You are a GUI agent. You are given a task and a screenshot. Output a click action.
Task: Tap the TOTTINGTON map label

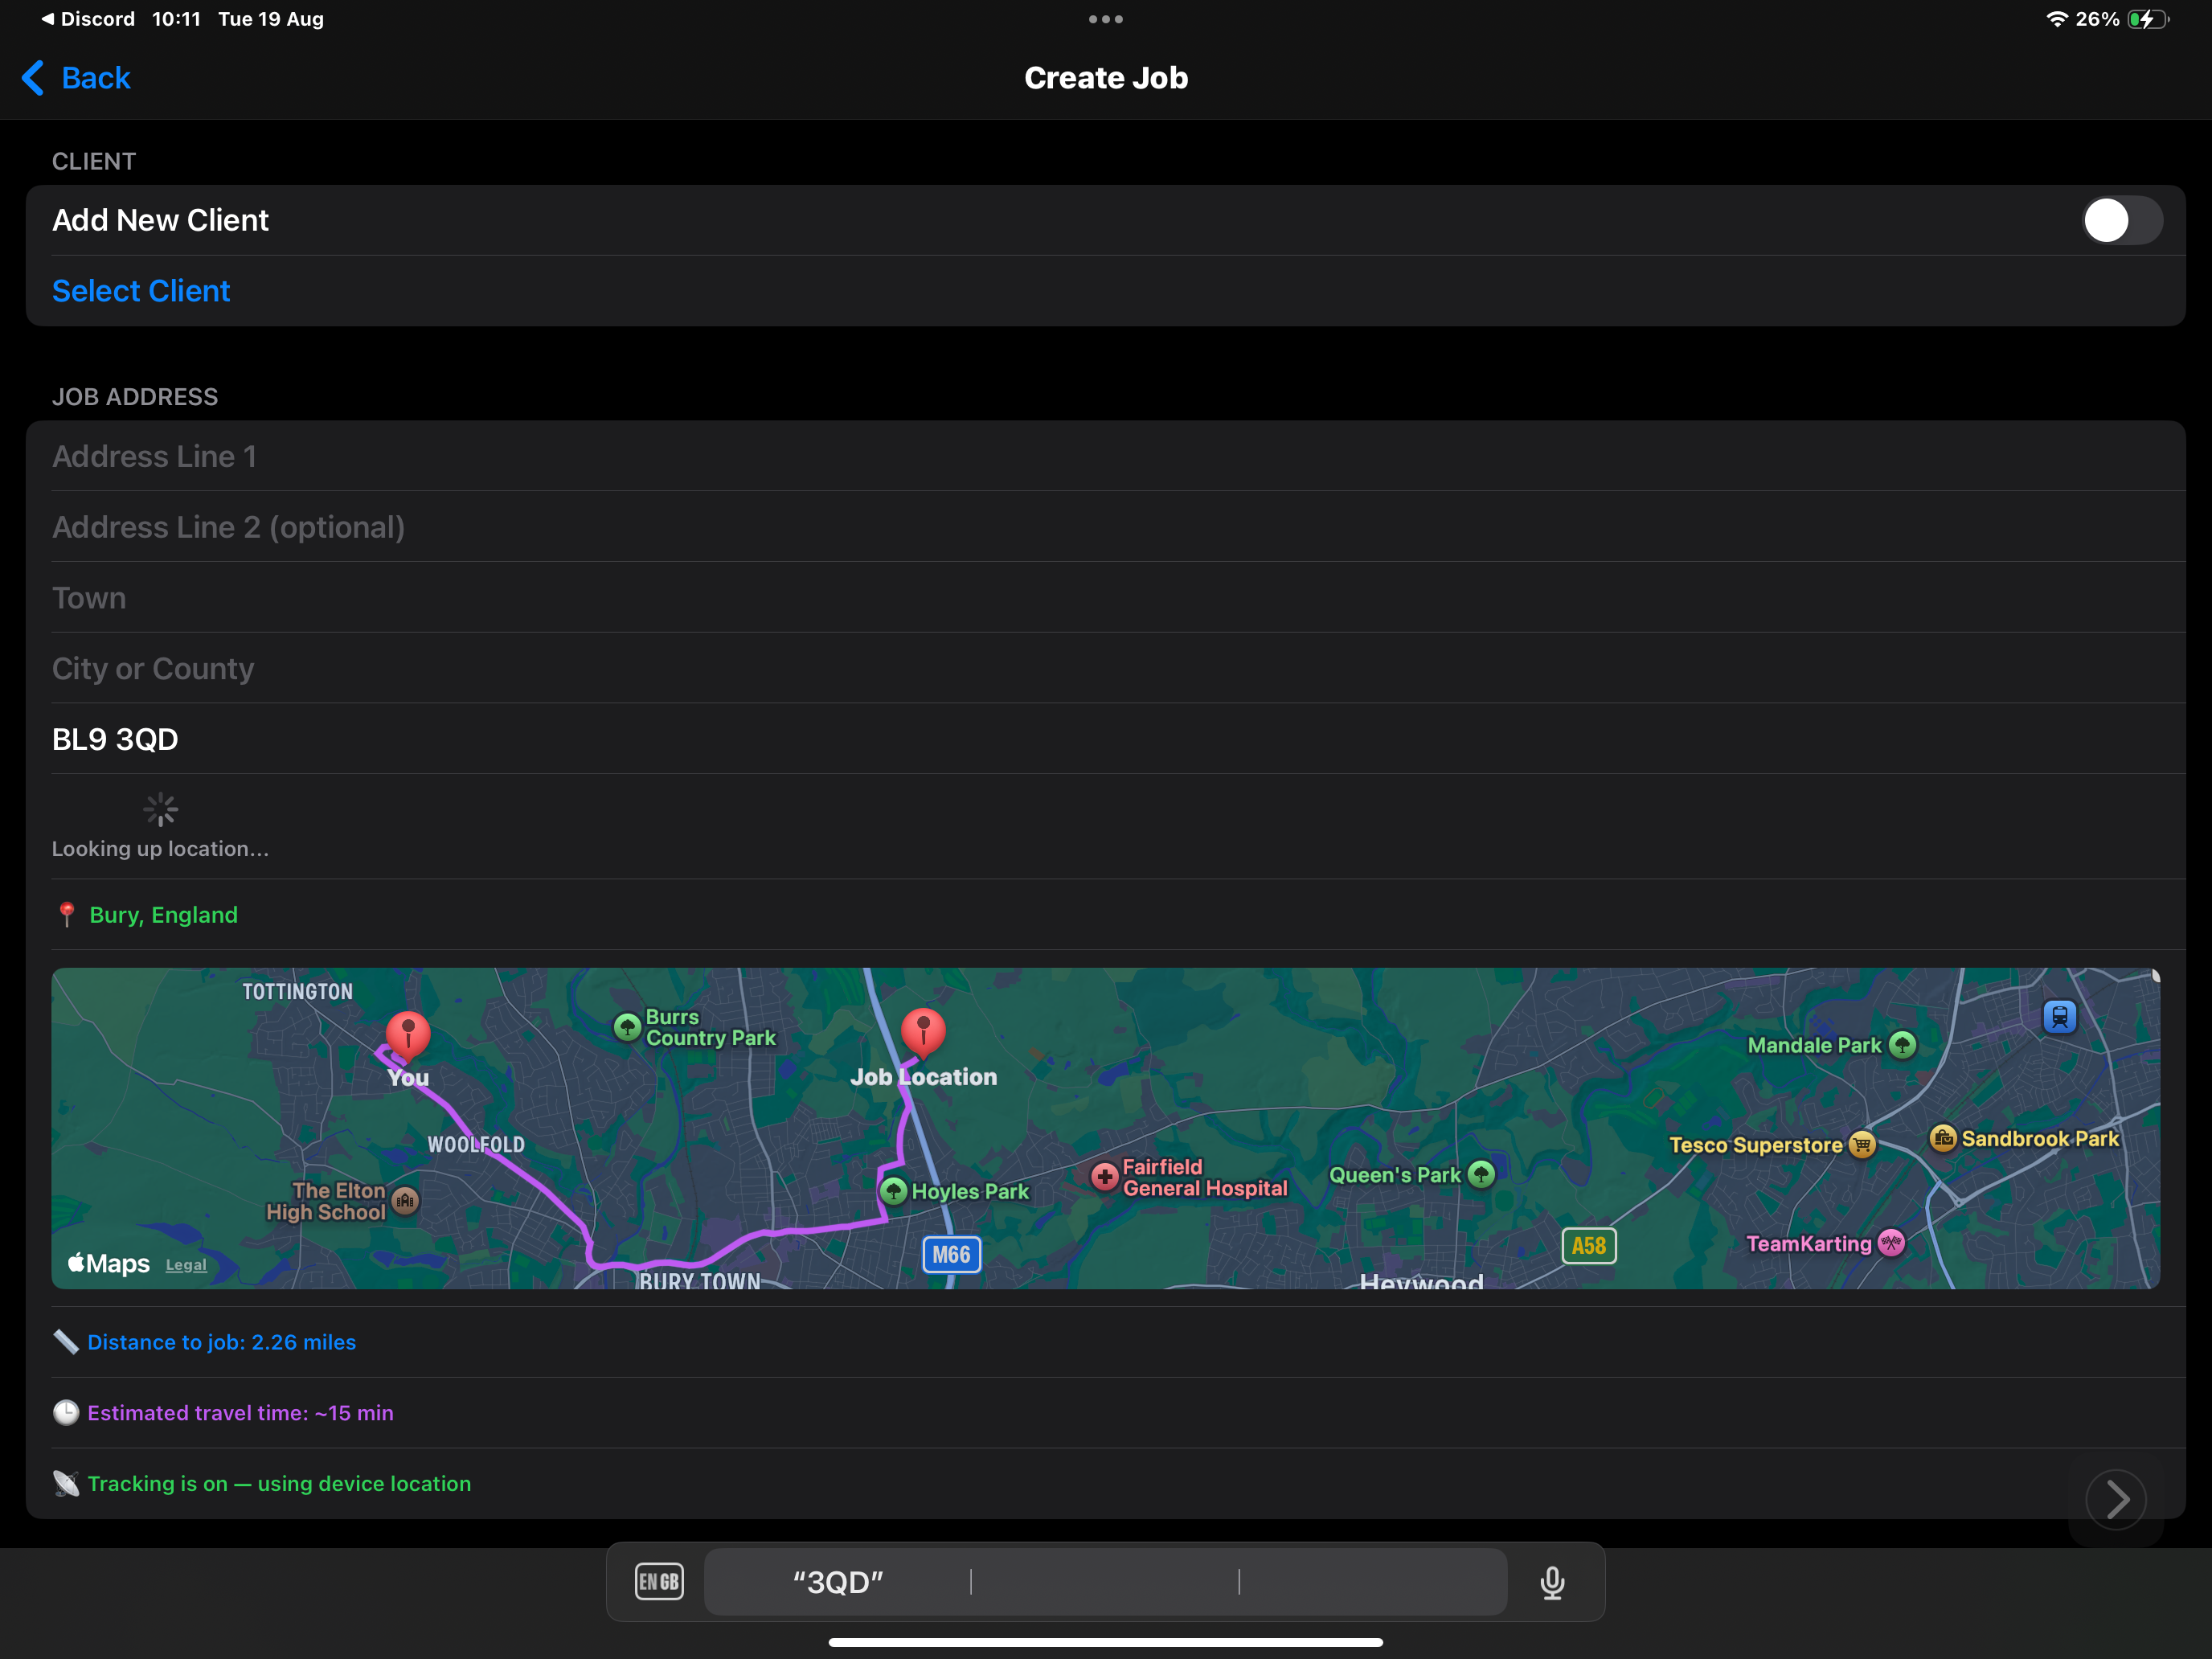pos(298,992)
